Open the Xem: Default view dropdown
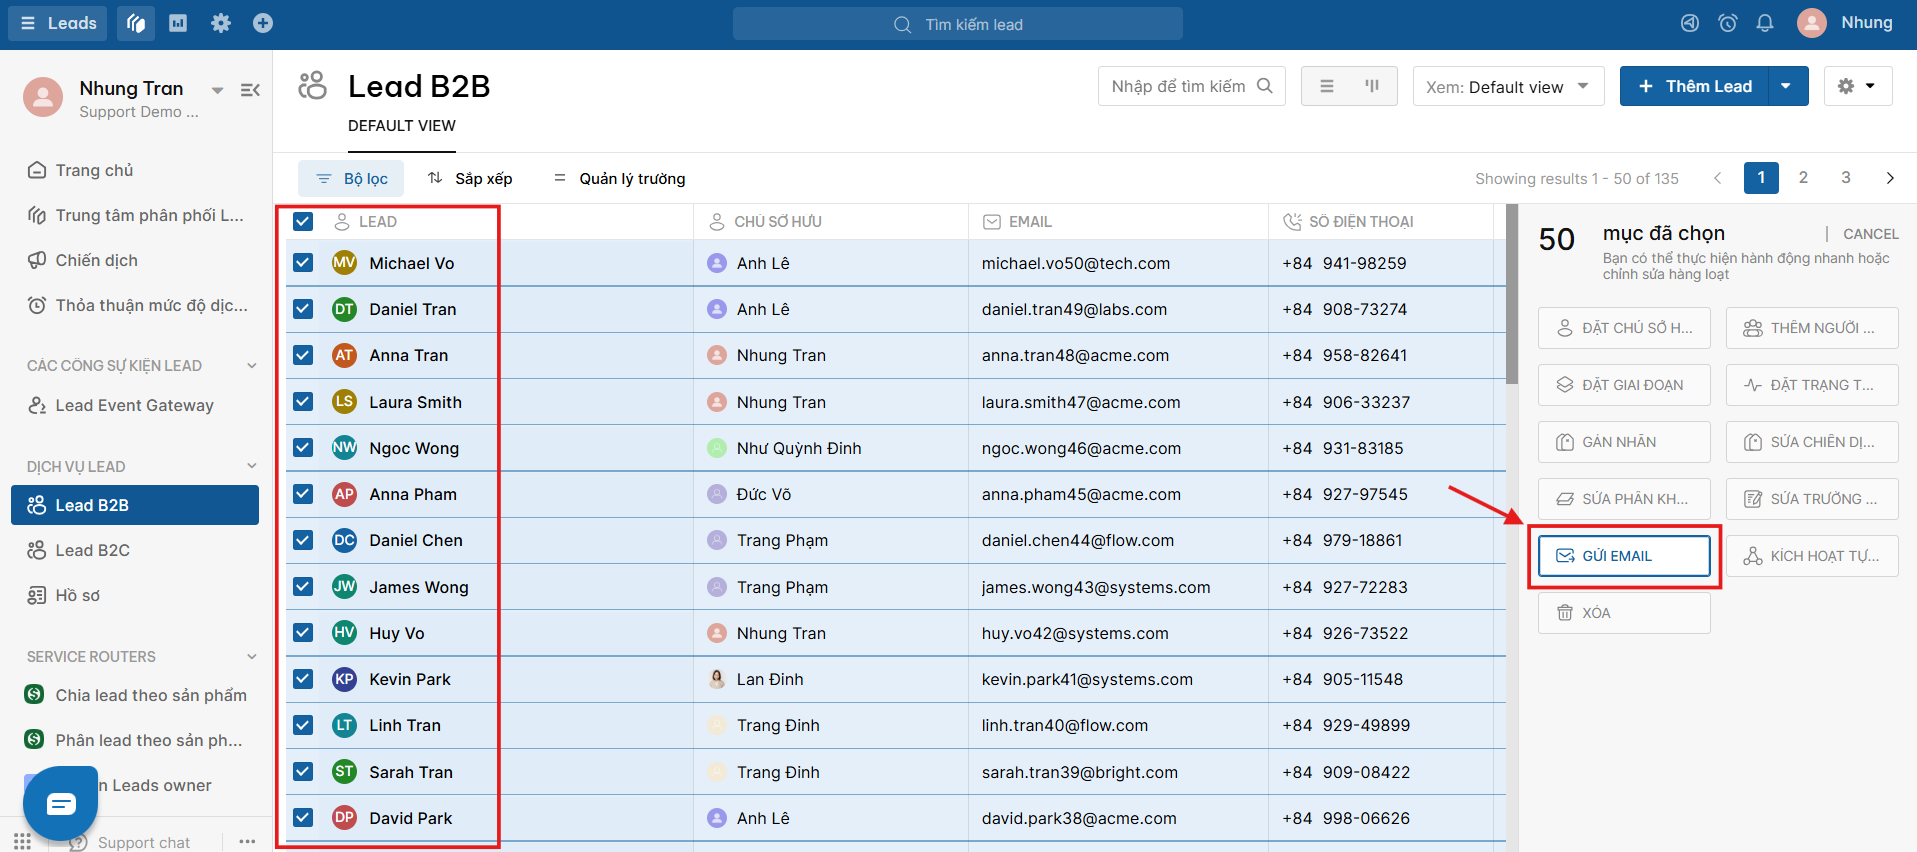The height and width of the screenshot is (852, 1917). coord(1508,86)
